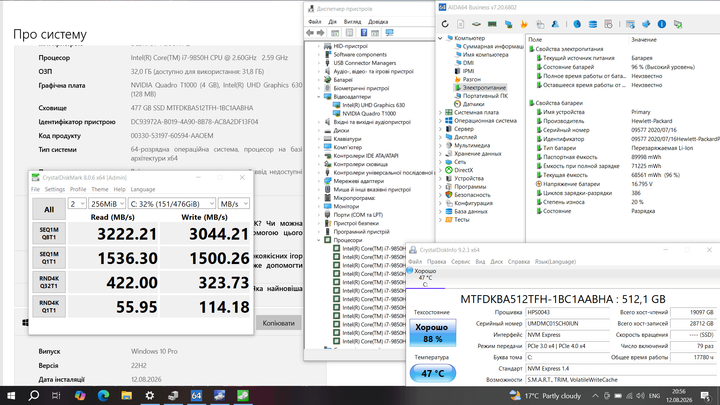Click the Прошивка field showing HPS0043
Viewport: 720px width, 405px height.
[x=568, y=312]
